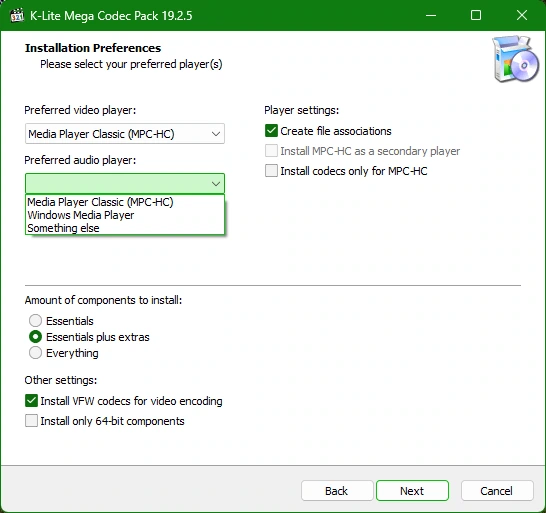Cancel the installation
The image size is (546, 513).
click(497, 491)
